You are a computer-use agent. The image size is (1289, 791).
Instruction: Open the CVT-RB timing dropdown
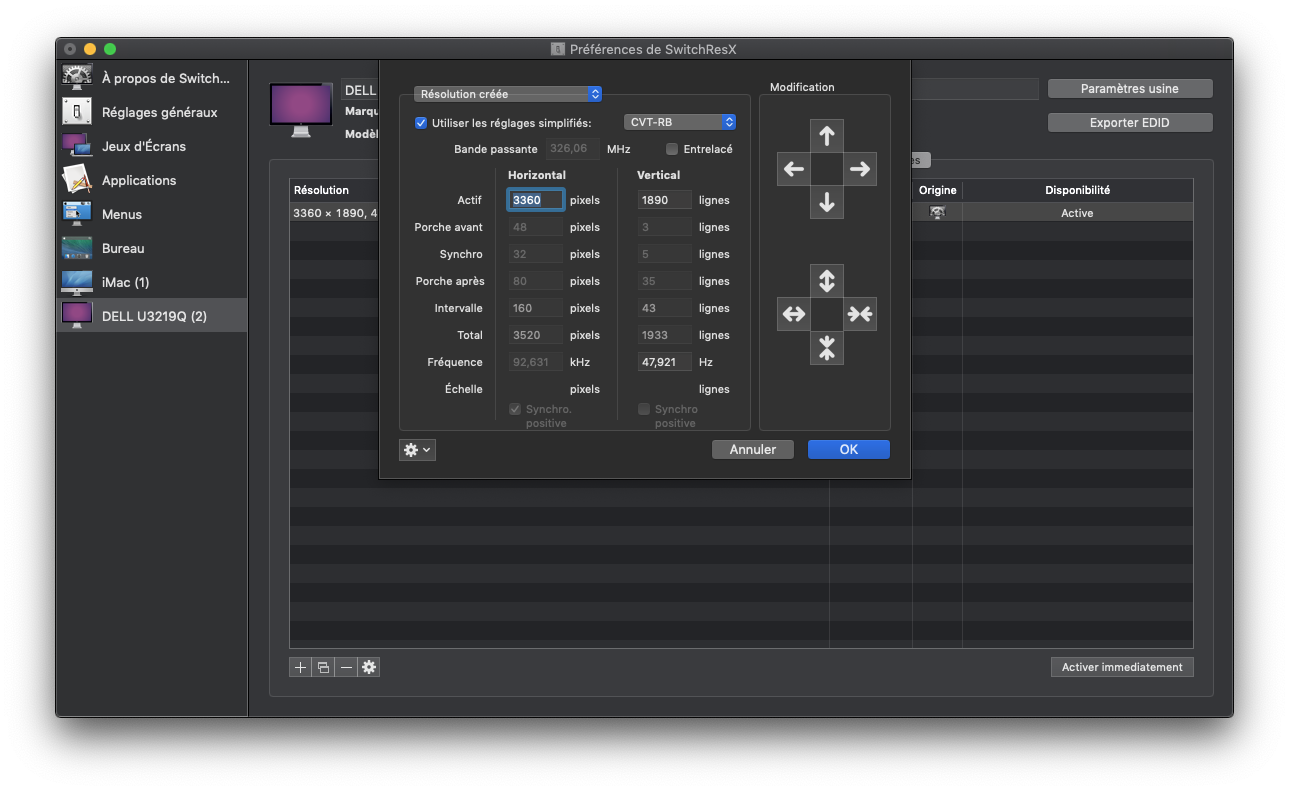(680, 122)
